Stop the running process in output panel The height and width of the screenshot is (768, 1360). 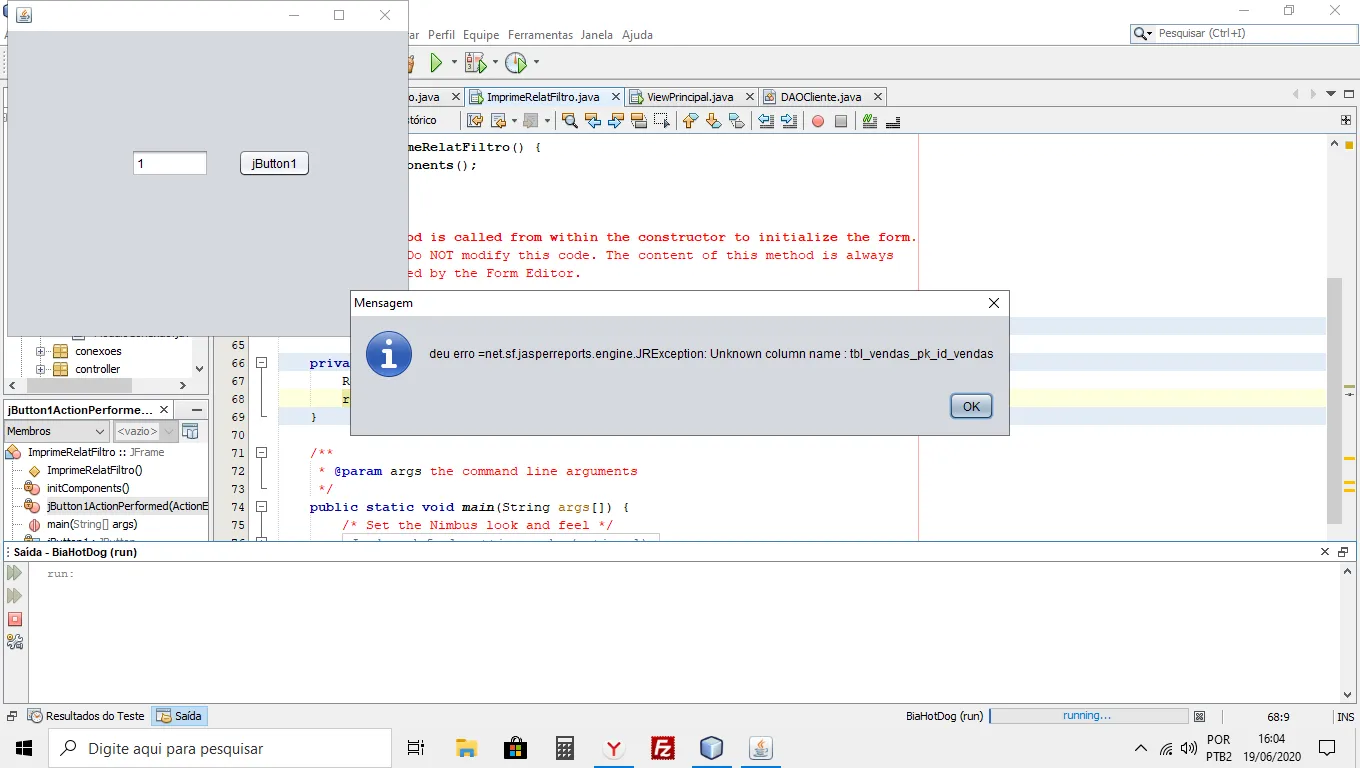[x=14, y=619]
